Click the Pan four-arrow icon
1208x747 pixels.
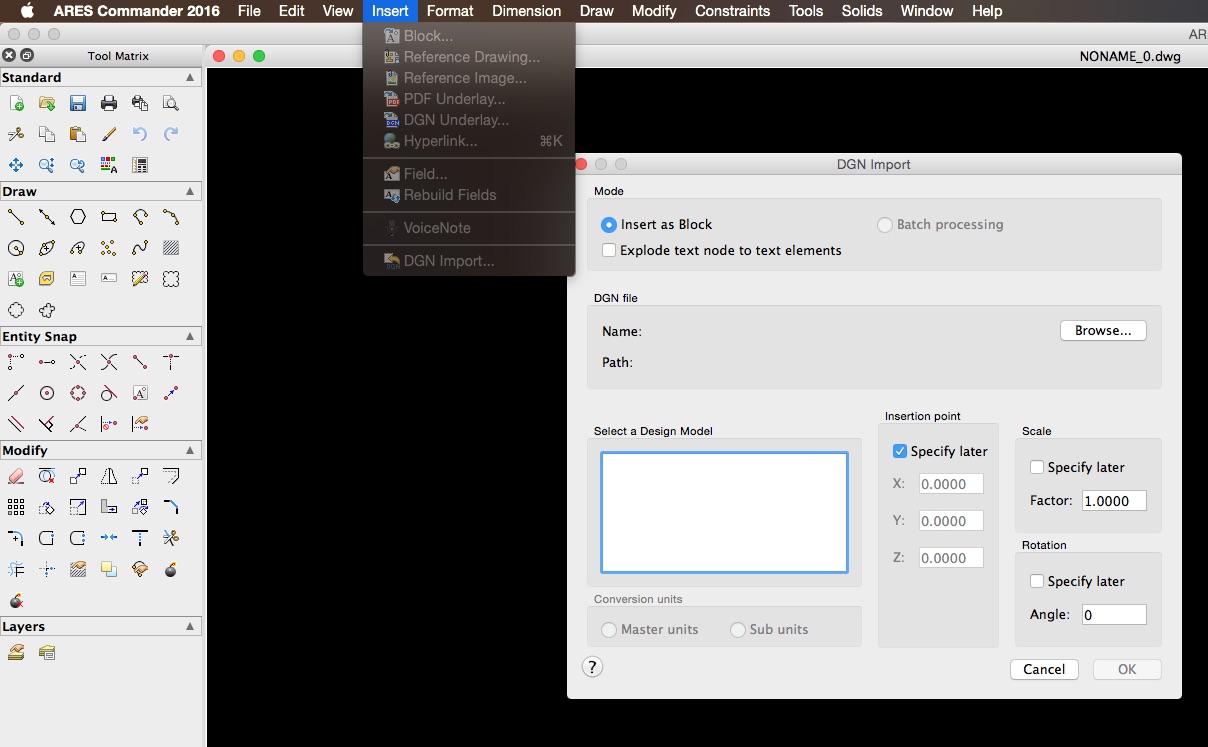16,165
